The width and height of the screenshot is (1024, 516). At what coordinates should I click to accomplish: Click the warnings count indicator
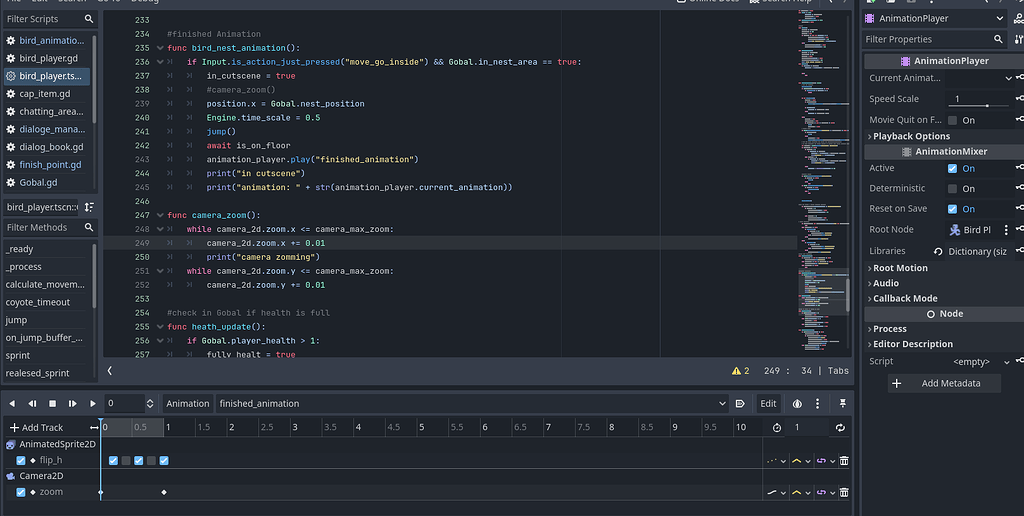point(741,371)
